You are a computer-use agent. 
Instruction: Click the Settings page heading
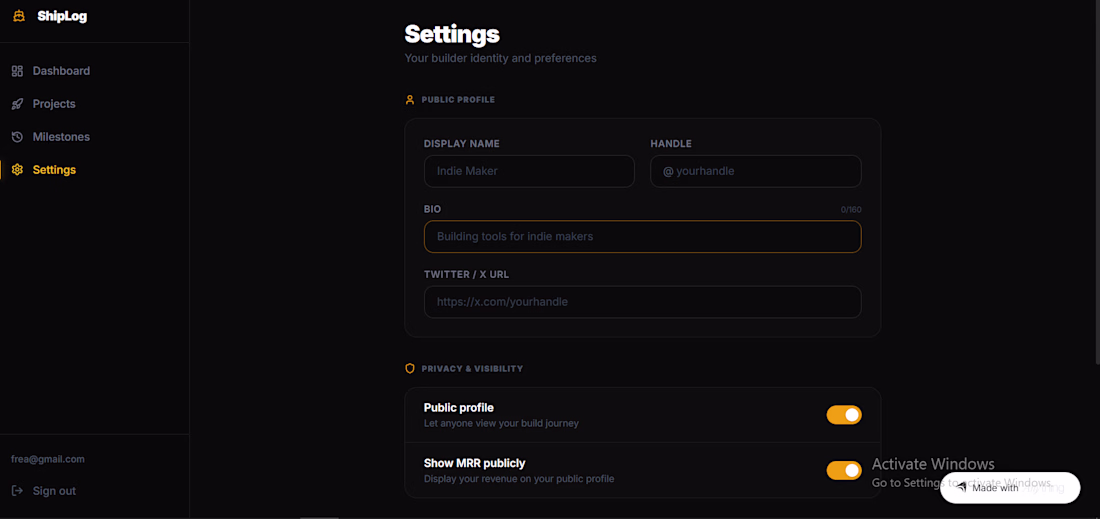(x=452, y=34)
